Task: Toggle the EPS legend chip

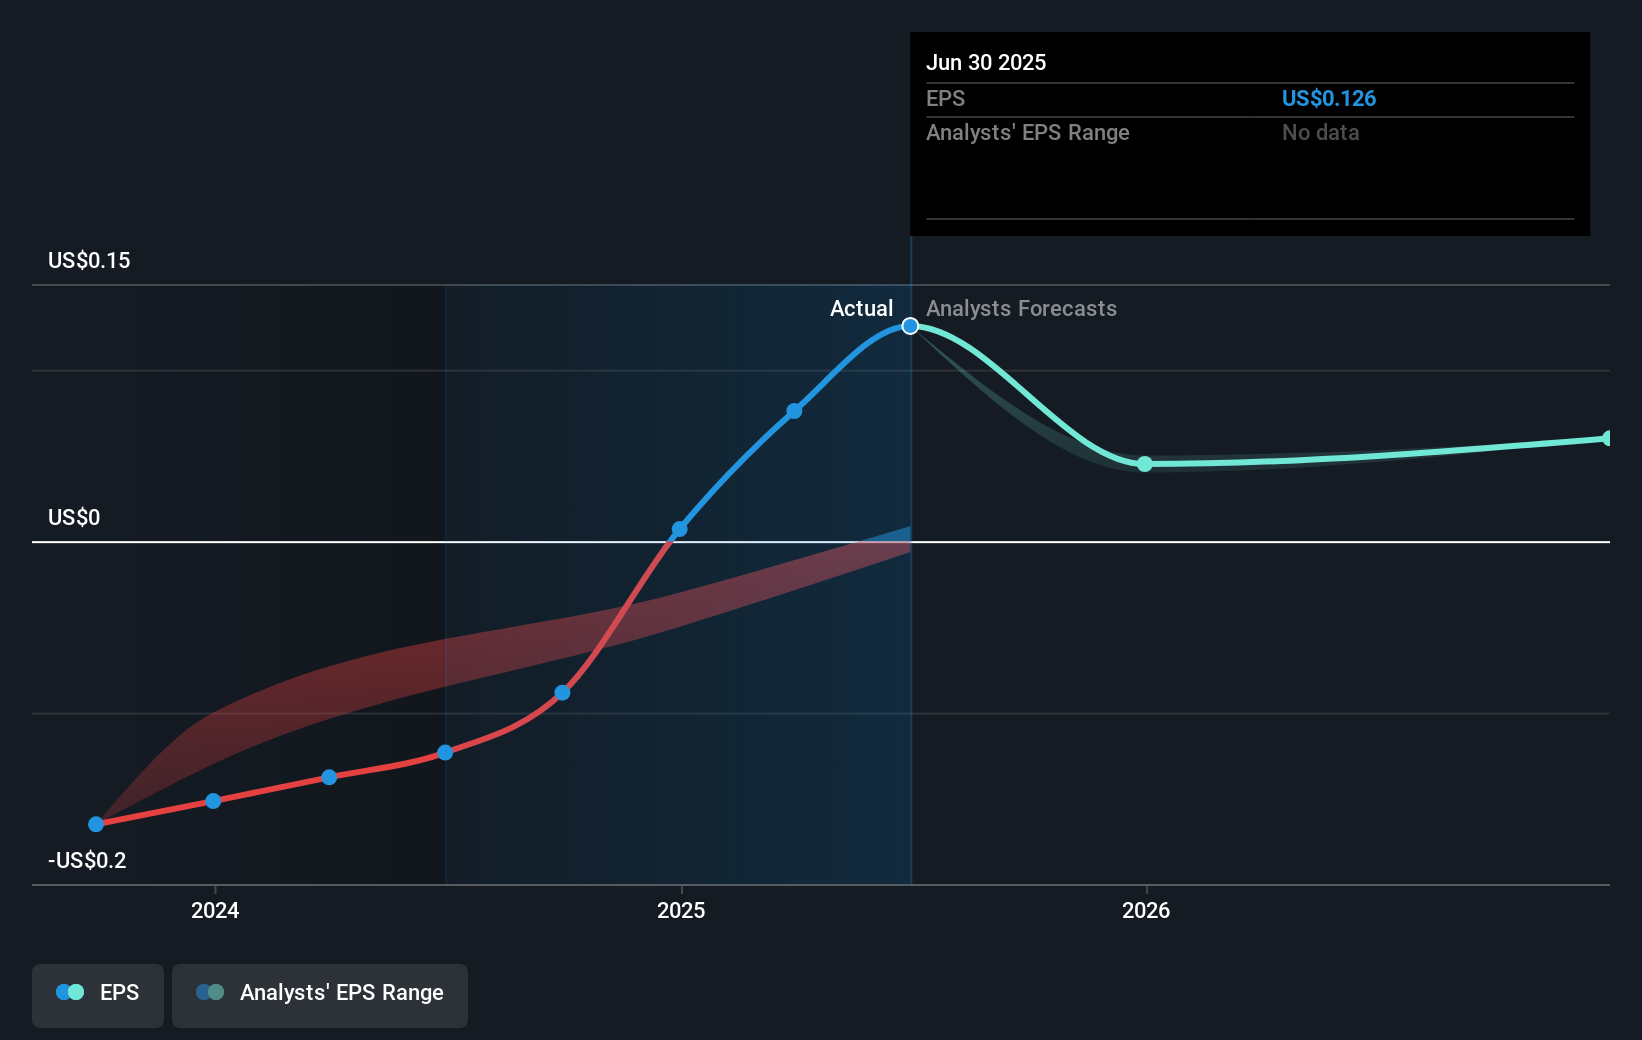Action: (x=97, y=995)
